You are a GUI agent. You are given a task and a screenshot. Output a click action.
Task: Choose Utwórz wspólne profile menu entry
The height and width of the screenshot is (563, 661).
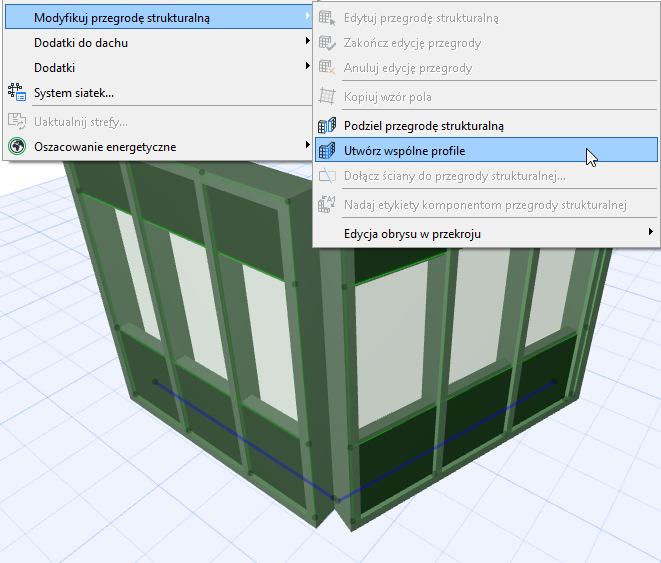pyautogui.click(x=404, y=151)
